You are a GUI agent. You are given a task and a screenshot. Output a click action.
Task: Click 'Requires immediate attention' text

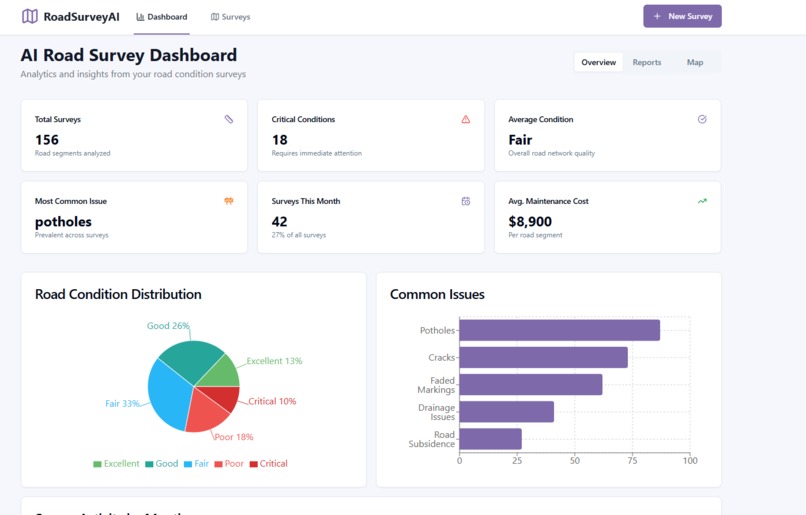317,153
